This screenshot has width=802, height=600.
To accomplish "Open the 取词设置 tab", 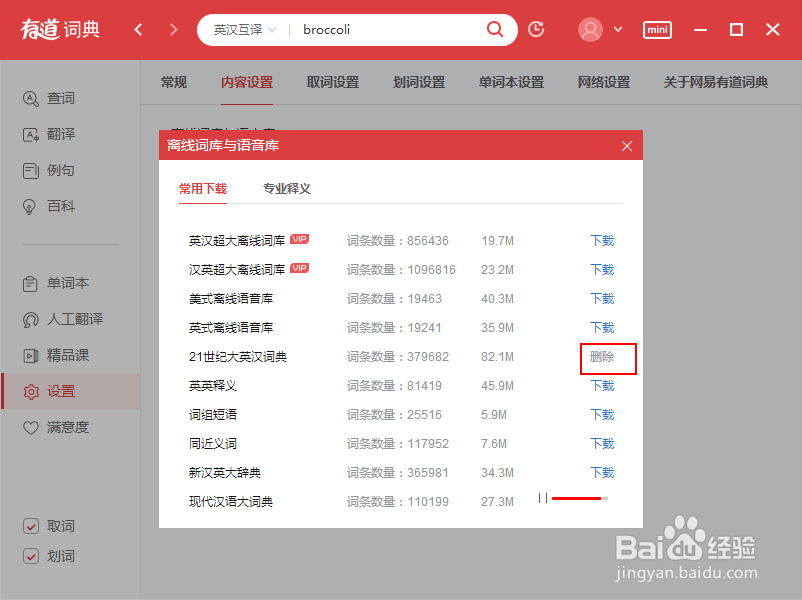I will click(333, 82).
